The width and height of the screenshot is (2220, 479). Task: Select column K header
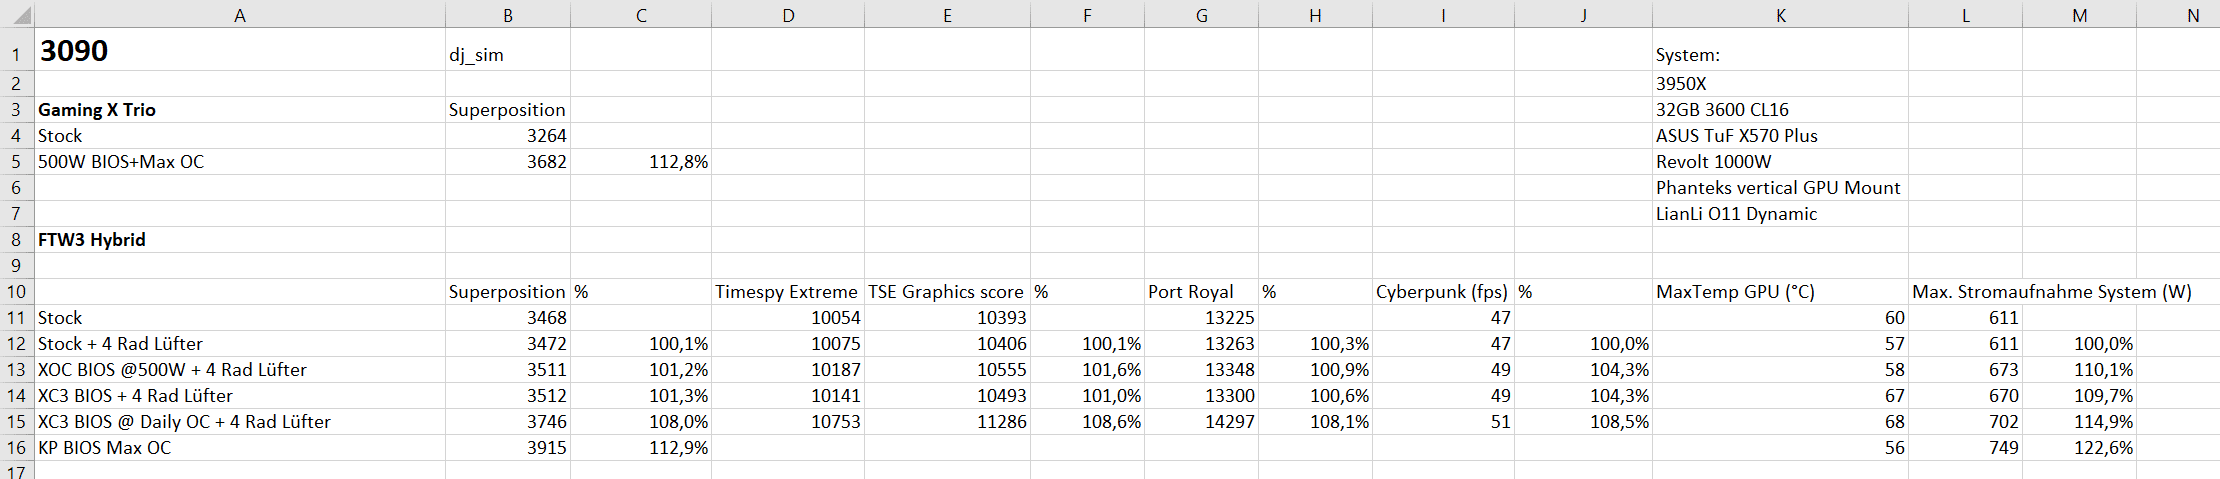(1780, 15)
